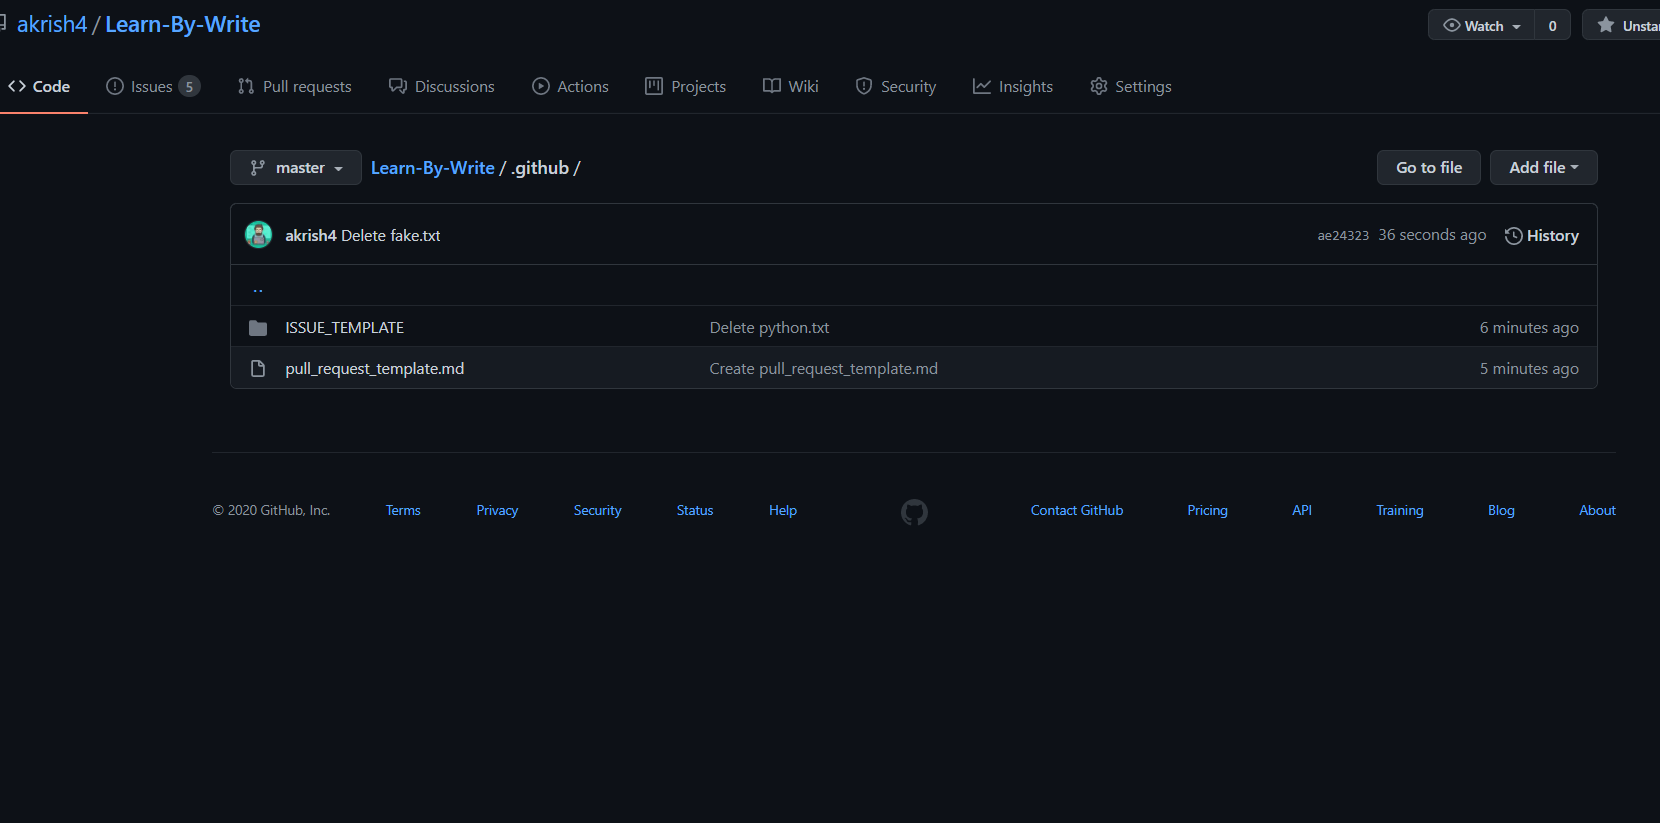Click '6 minutes ago' timestamp
This screenshot has width=1660, height=823.
coord(1529,327)
